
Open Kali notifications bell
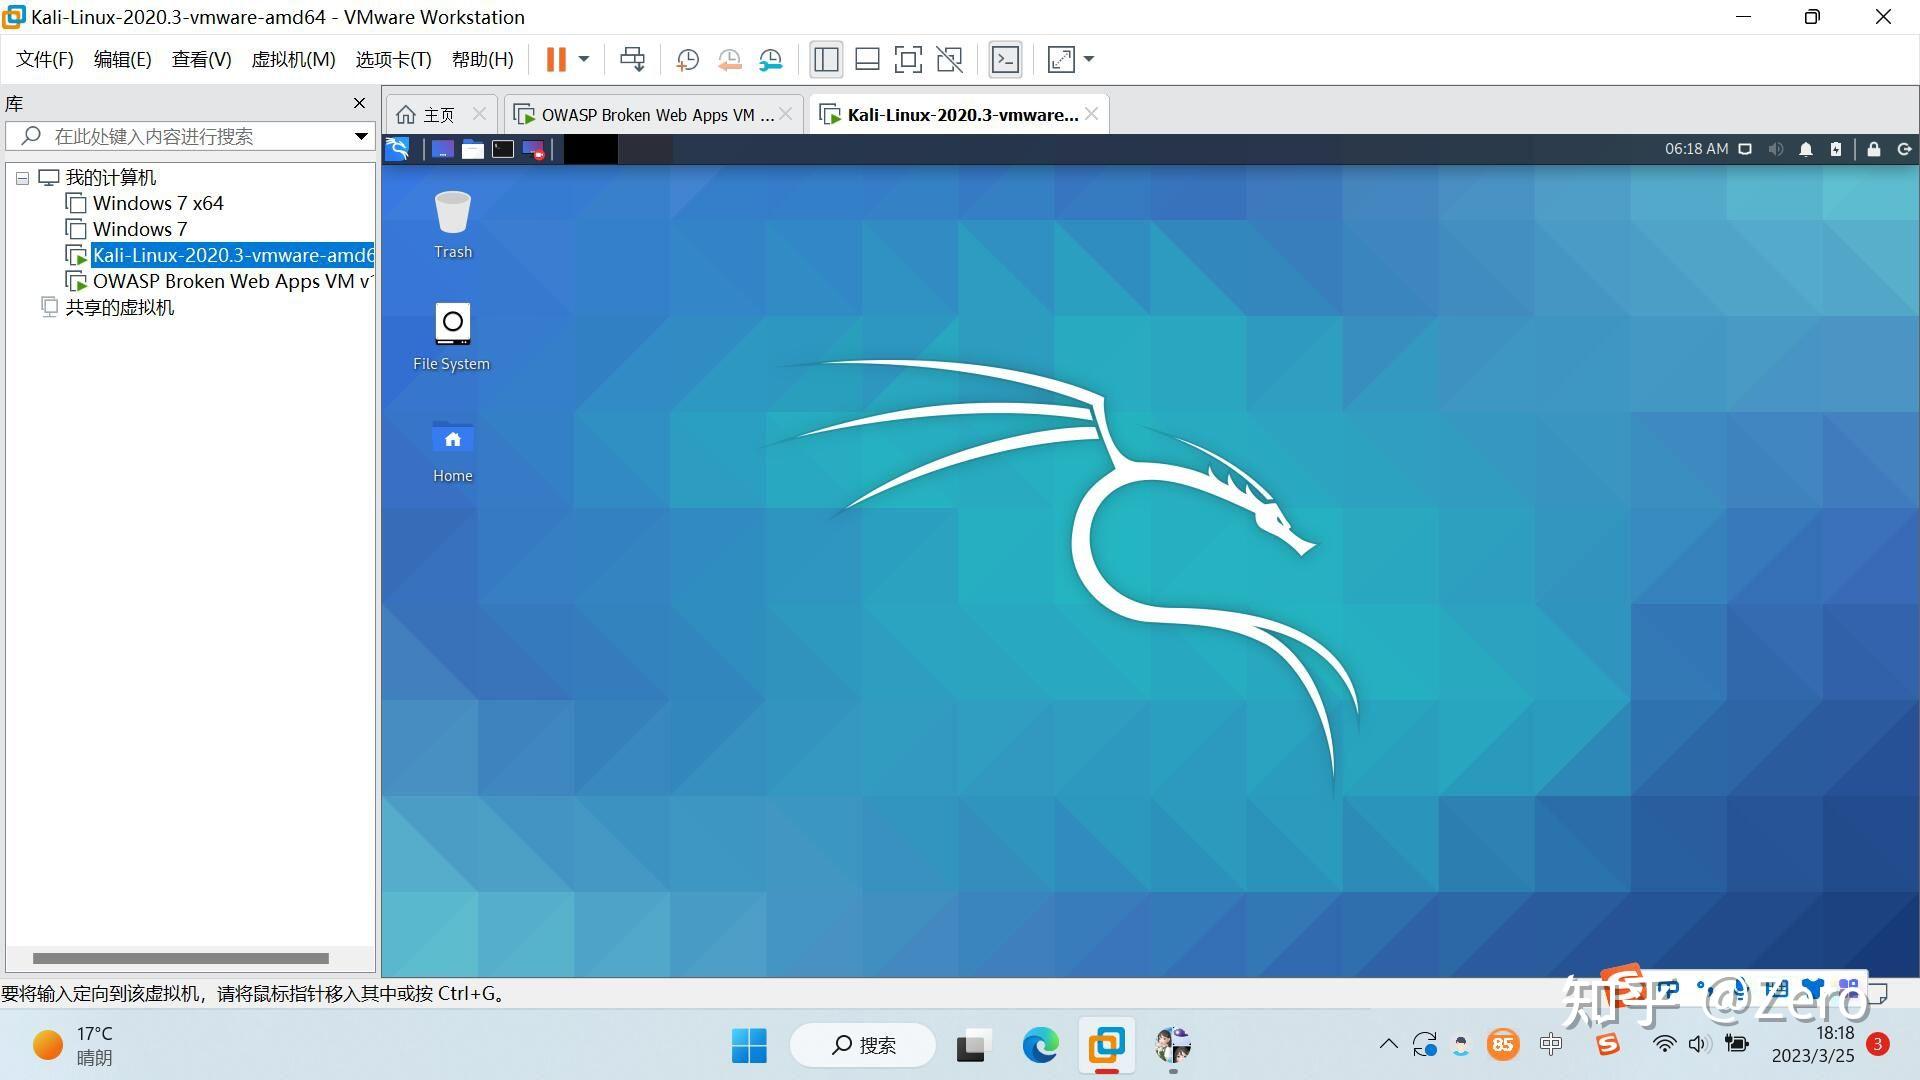(1806, 149)
